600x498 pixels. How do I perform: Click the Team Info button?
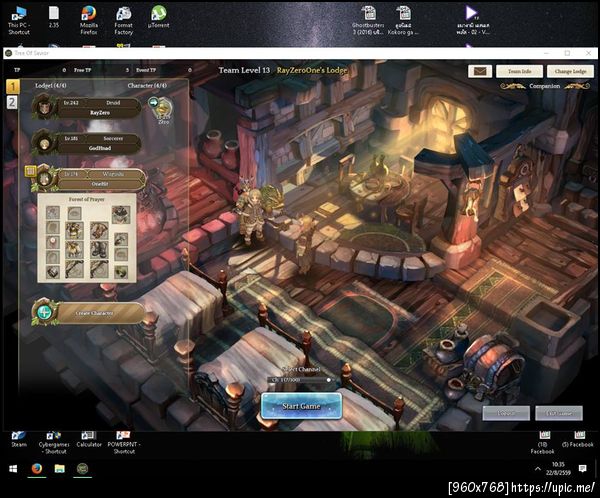click(519, 71)
